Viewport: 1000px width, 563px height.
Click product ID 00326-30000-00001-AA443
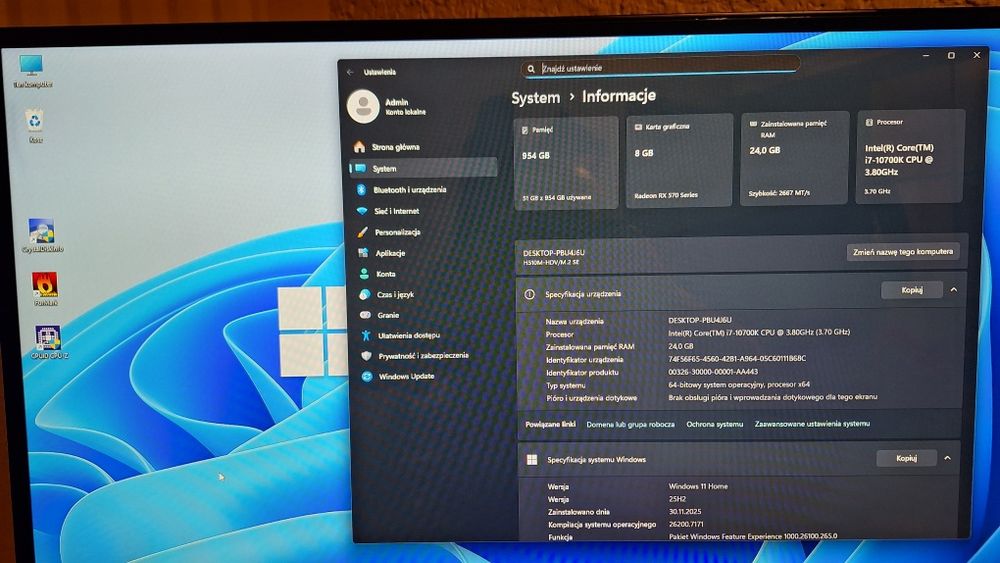[712, 372]
